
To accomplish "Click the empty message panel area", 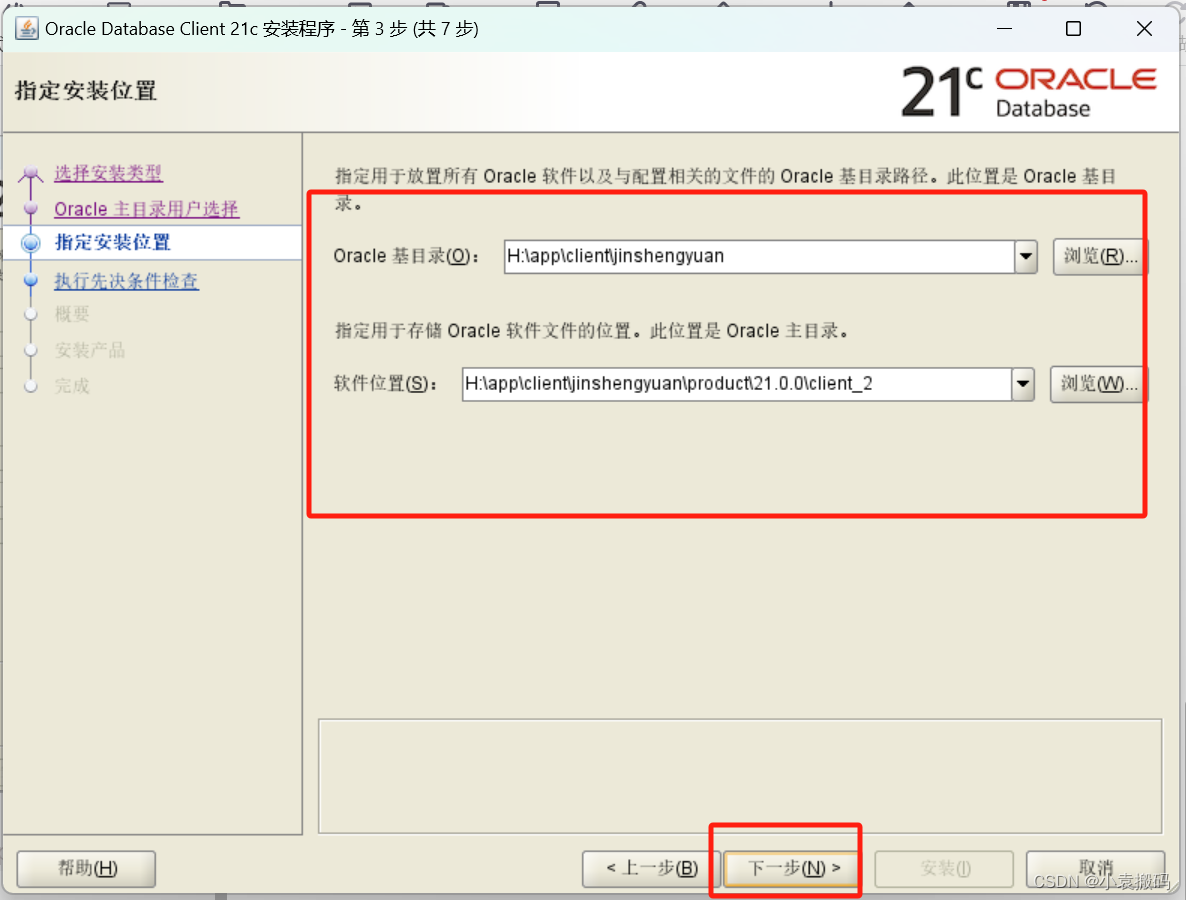I will (x=740, y=776).
